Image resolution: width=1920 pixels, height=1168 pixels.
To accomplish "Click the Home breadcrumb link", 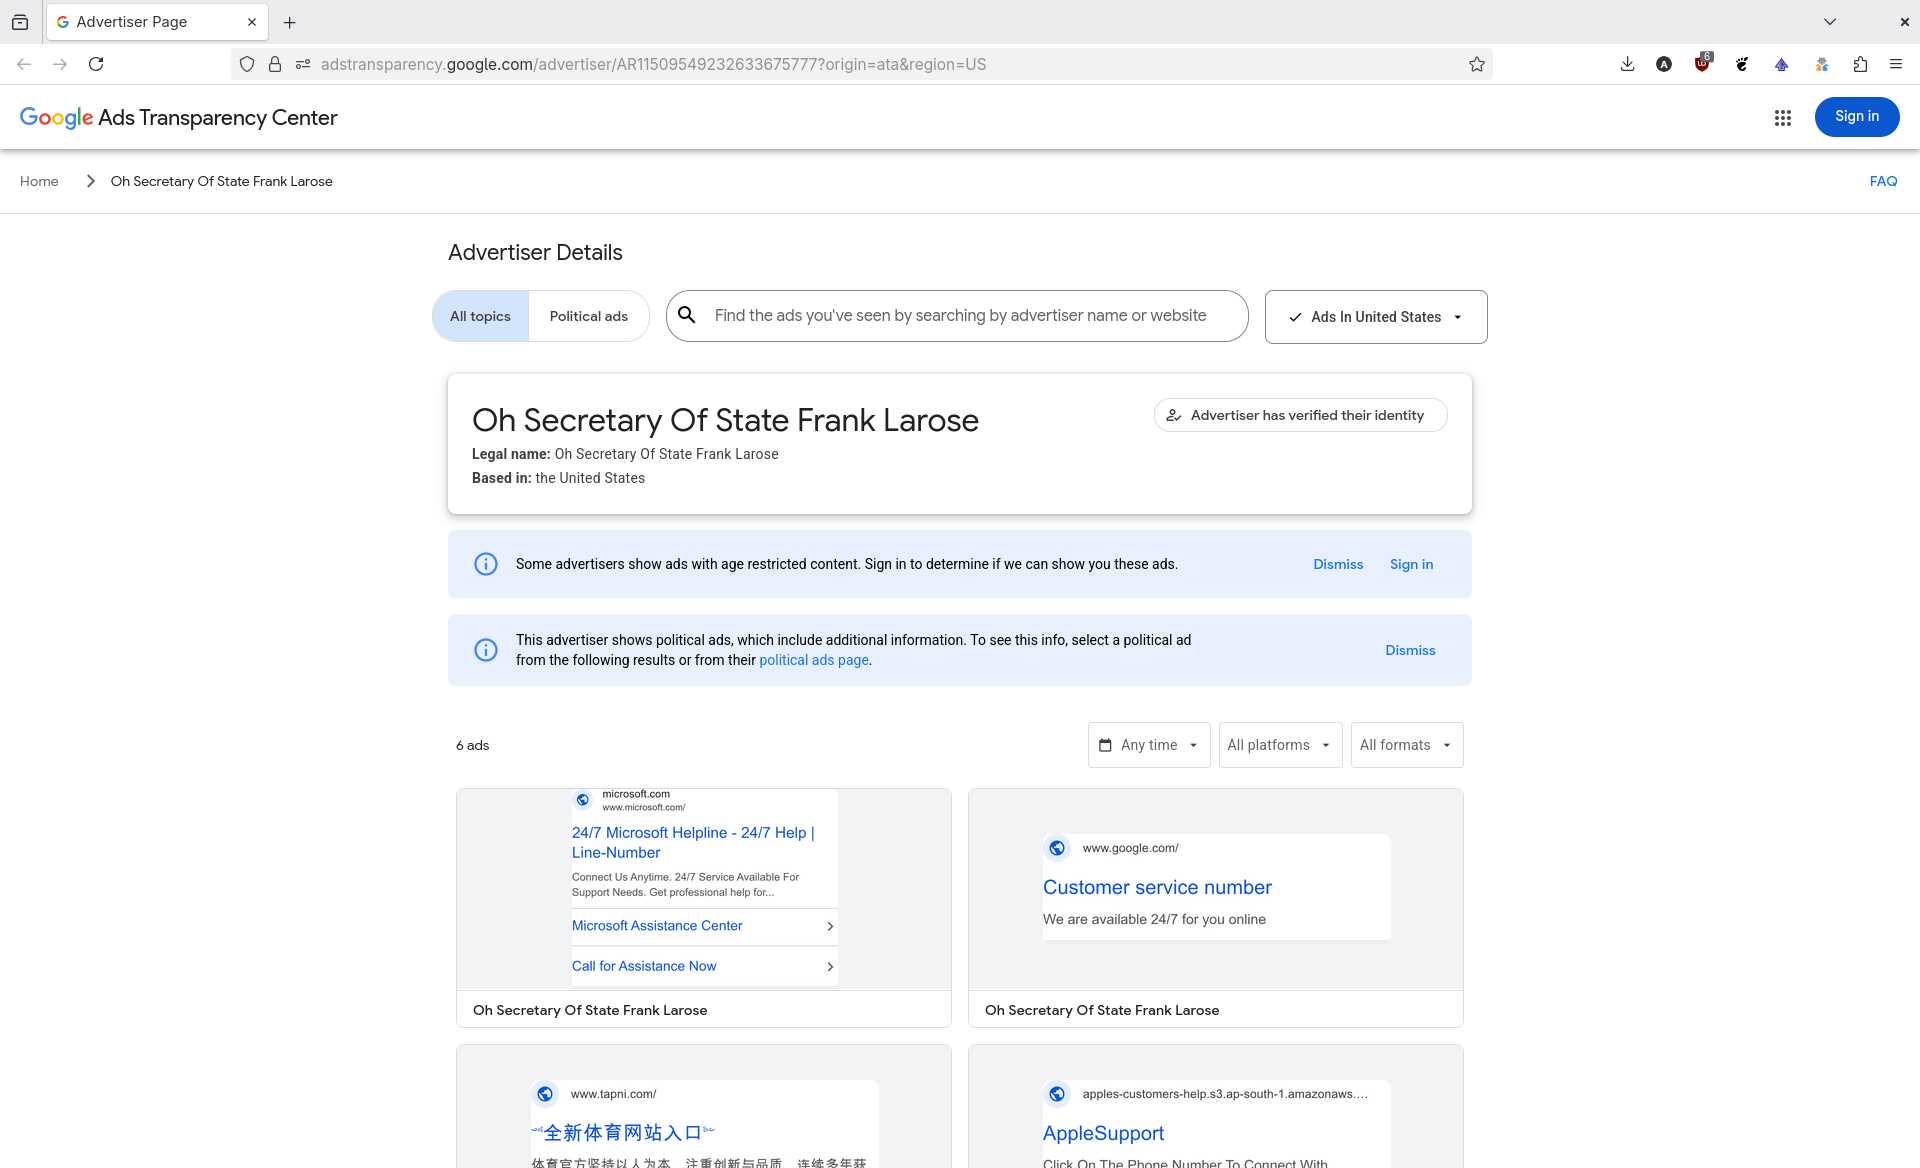I will click(39, 181).
